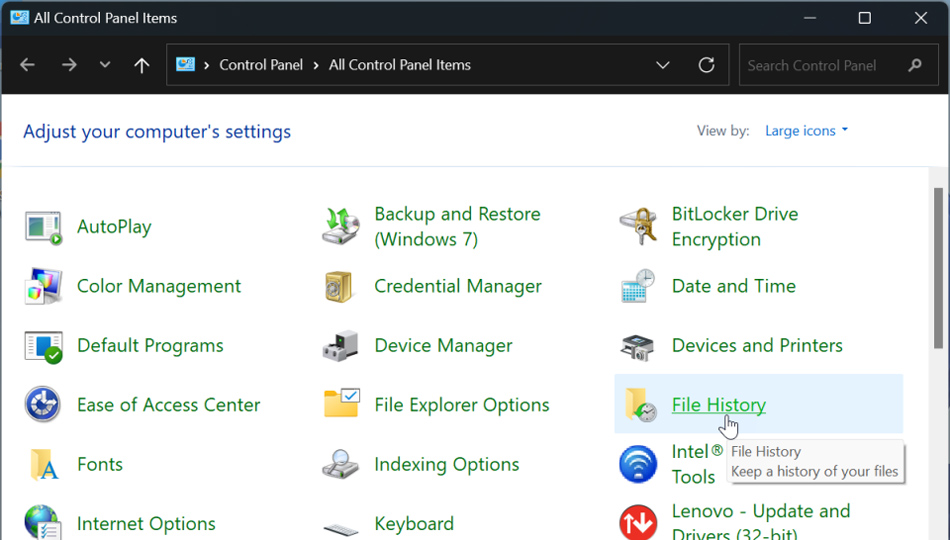Open the Credential Manager safe icon
Viewport: 950px width, 540px height.
[341, 287]
